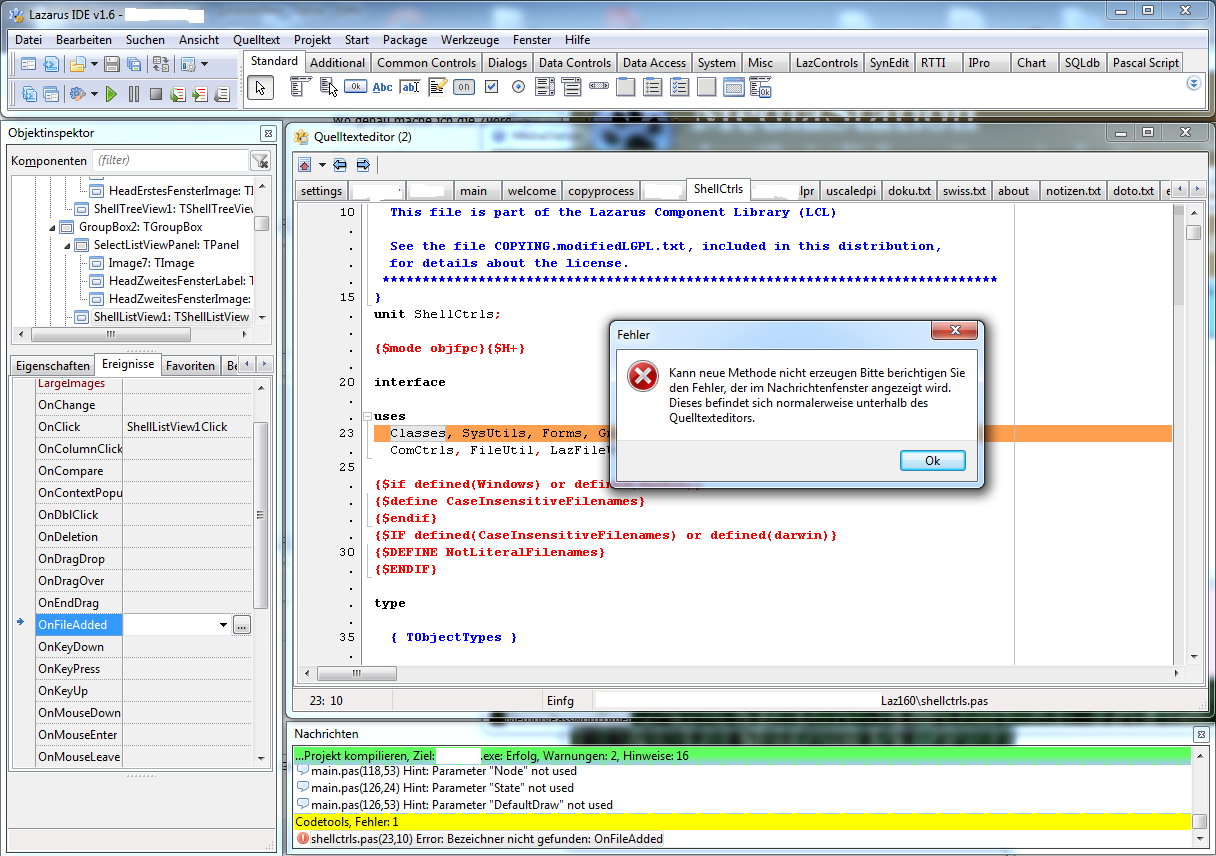
Task: Clear the component filter icon
Action: pyautogui.click(x=260, y=161)
